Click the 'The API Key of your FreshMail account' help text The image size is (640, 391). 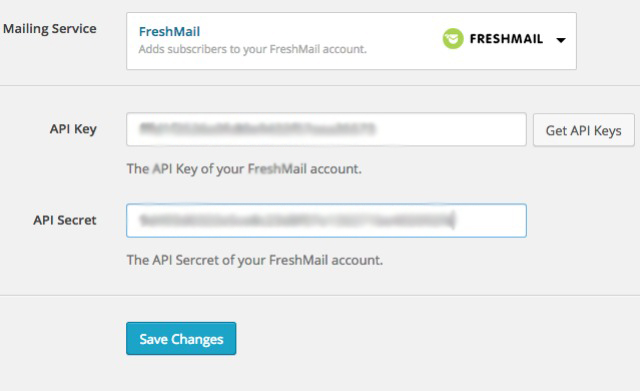[244, 169]
